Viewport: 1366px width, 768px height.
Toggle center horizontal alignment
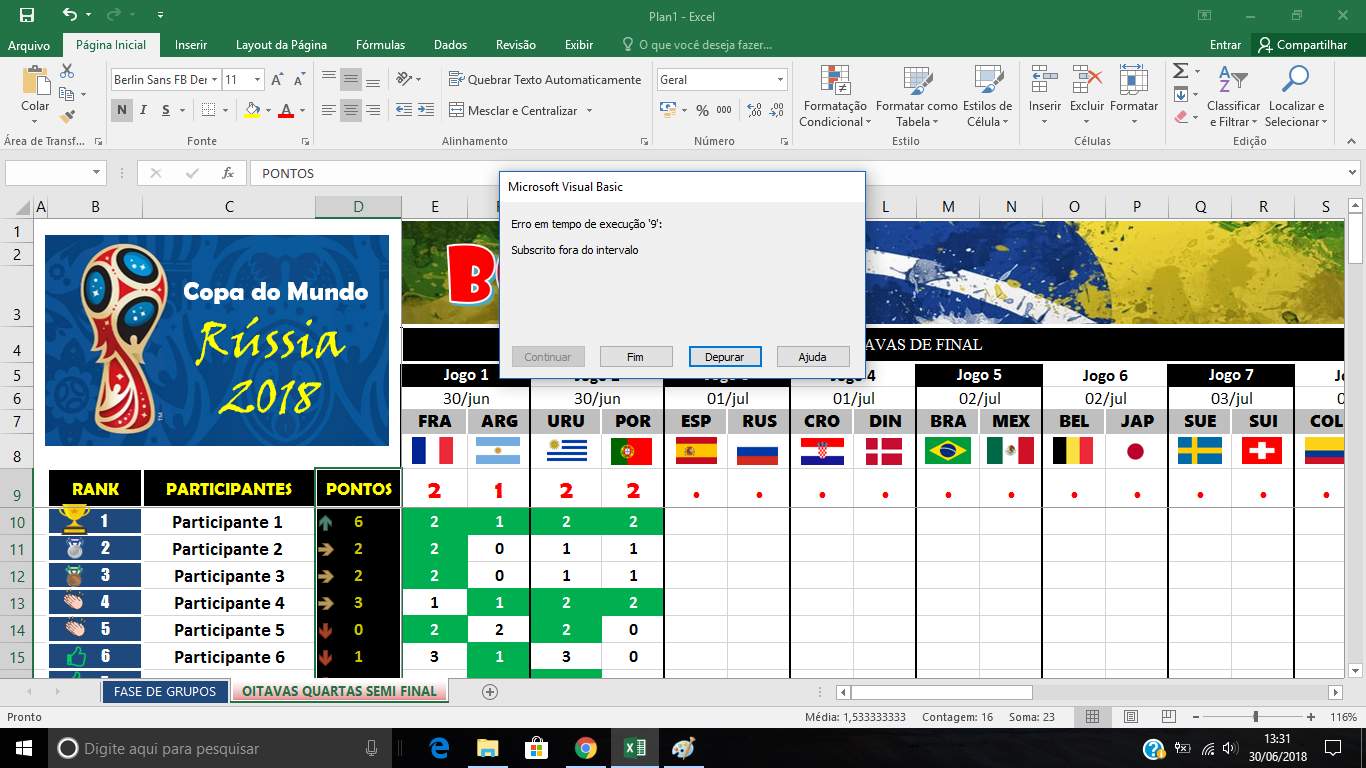tap(351, 110)
